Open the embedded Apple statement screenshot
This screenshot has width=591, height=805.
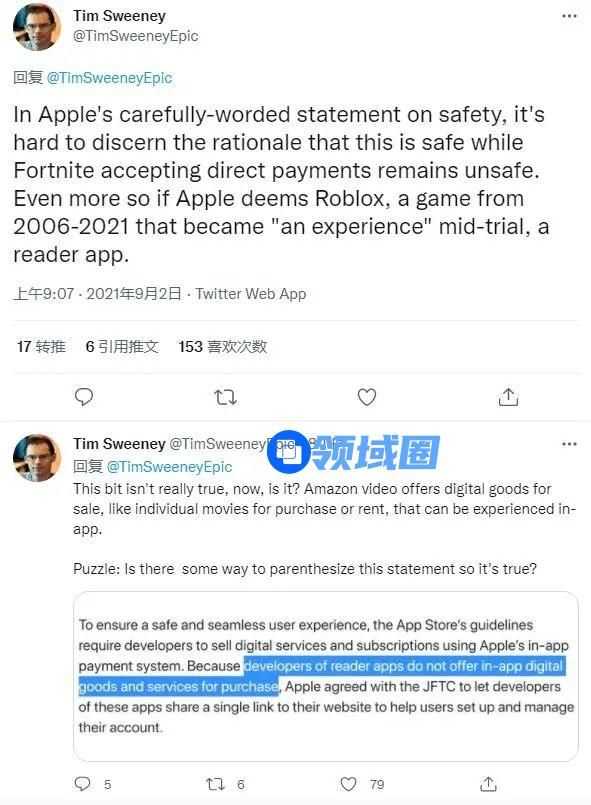[326, 676]
